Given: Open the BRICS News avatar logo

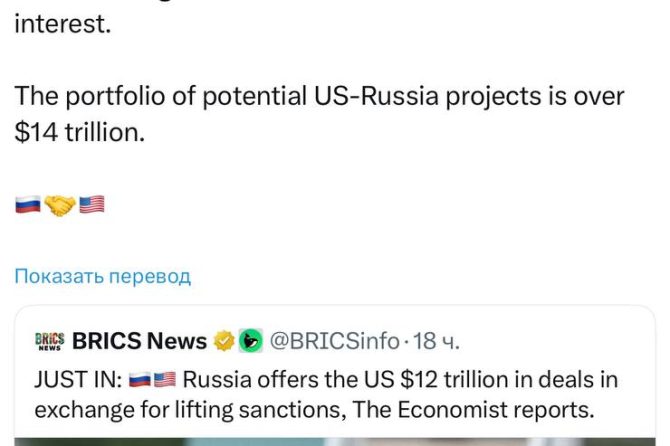Looking at the screenshot, I should (49, 341).
